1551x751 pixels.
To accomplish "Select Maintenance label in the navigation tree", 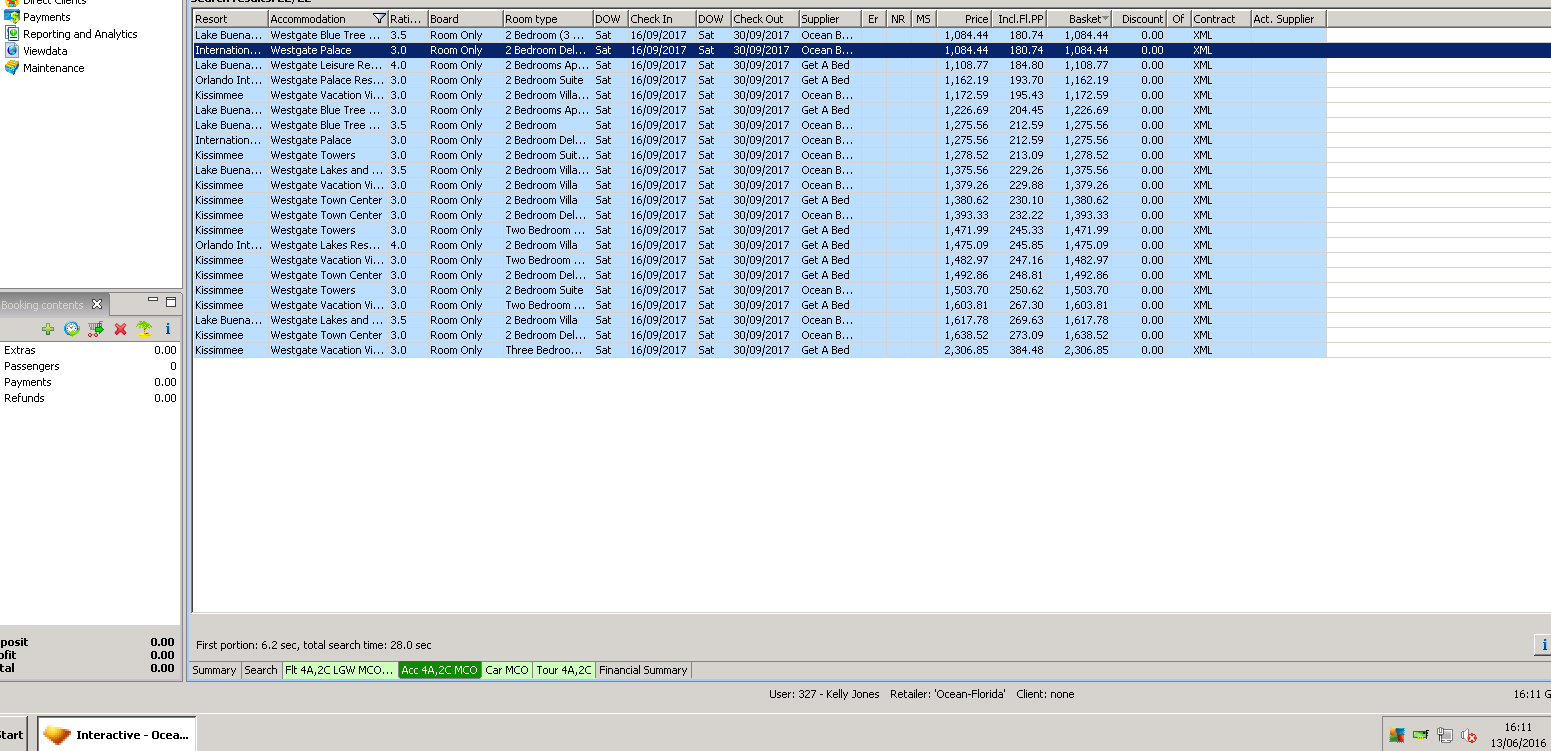I will [54, 68].
